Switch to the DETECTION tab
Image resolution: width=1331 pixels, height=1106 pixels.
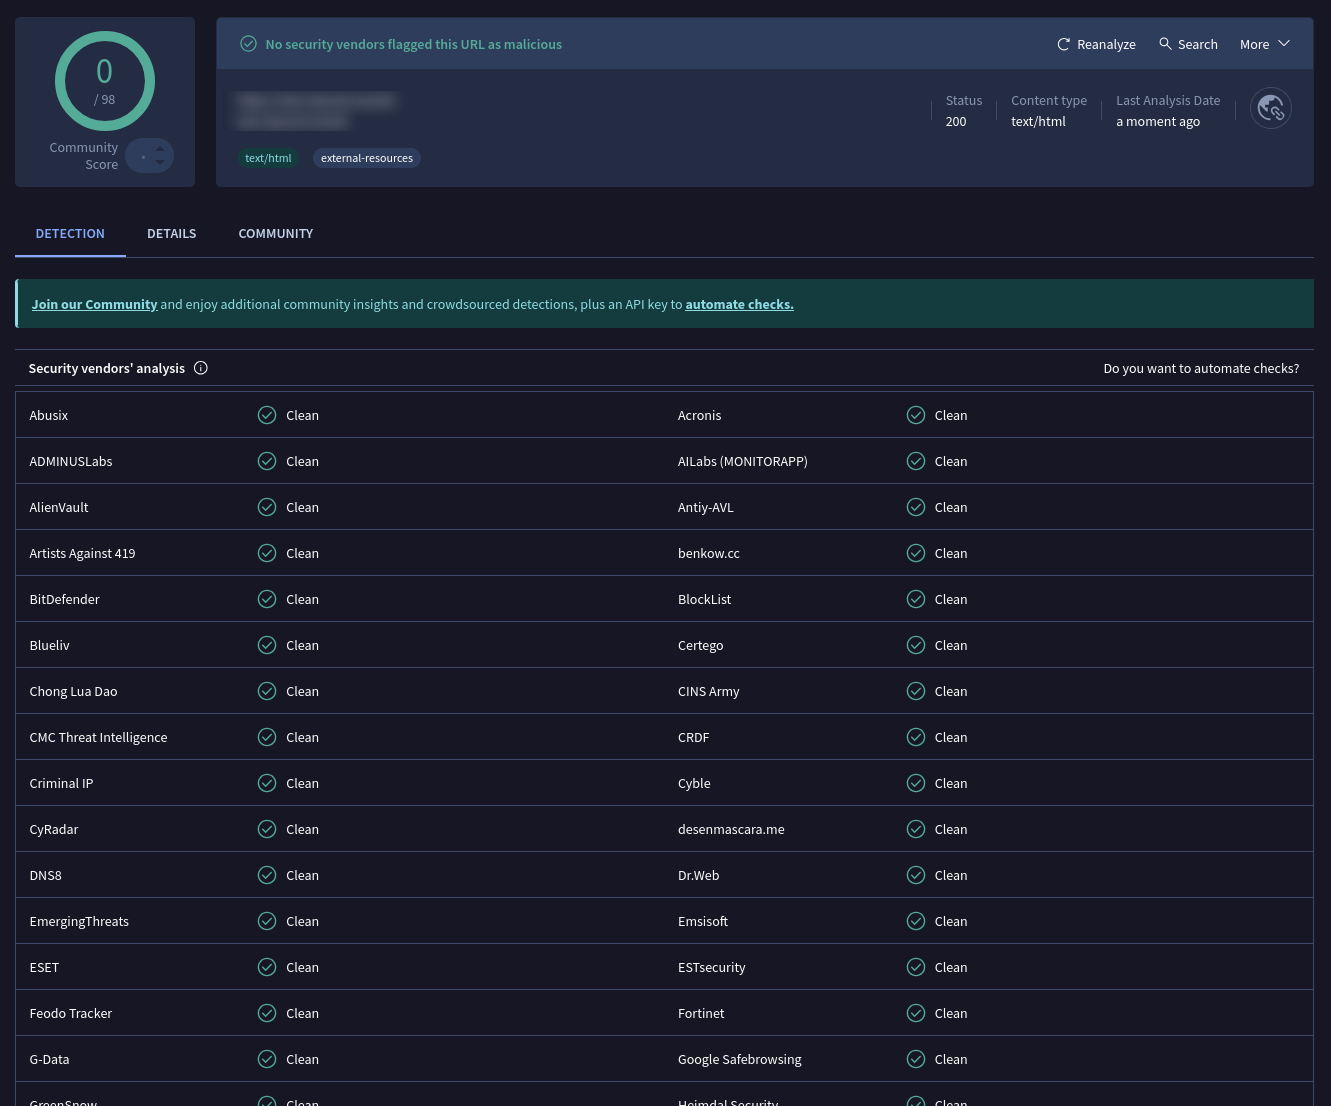[x=70, y=233]
